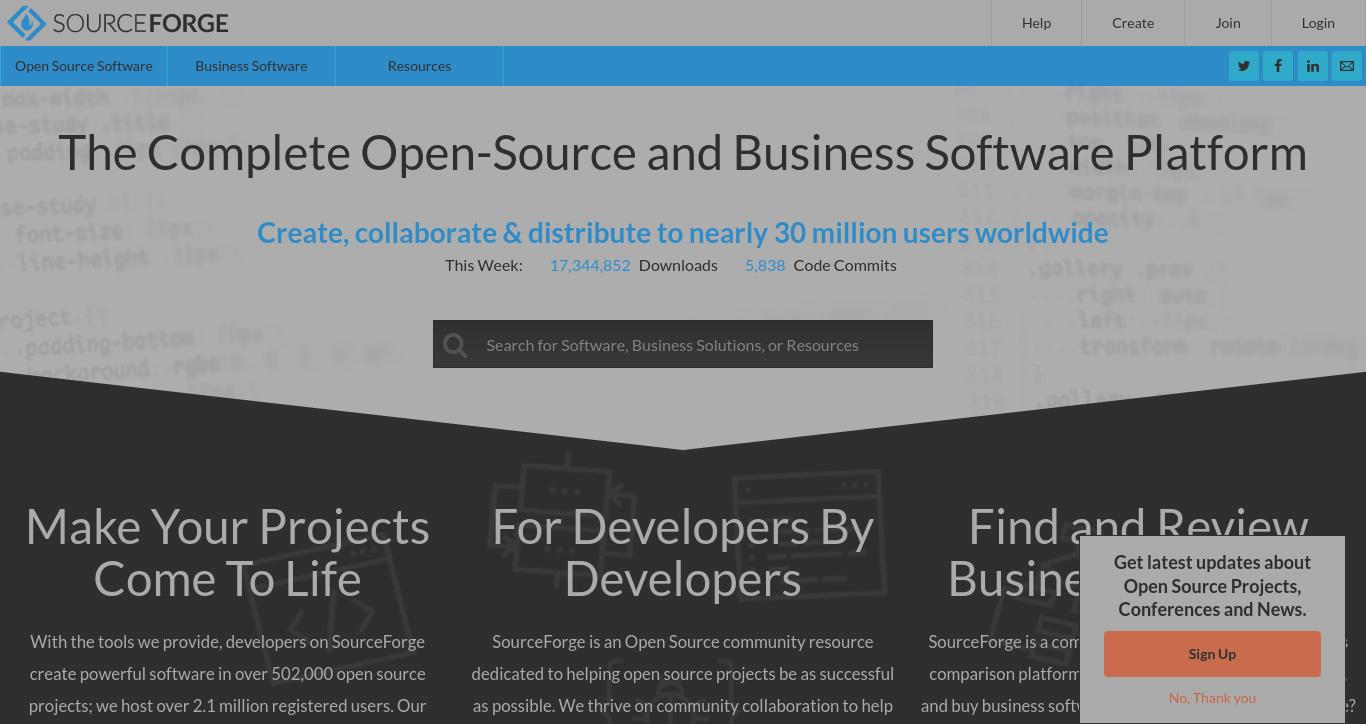Click the 'Downloads' label text
This screenshot has width=1366, height=724.
[x=678, y=265]
